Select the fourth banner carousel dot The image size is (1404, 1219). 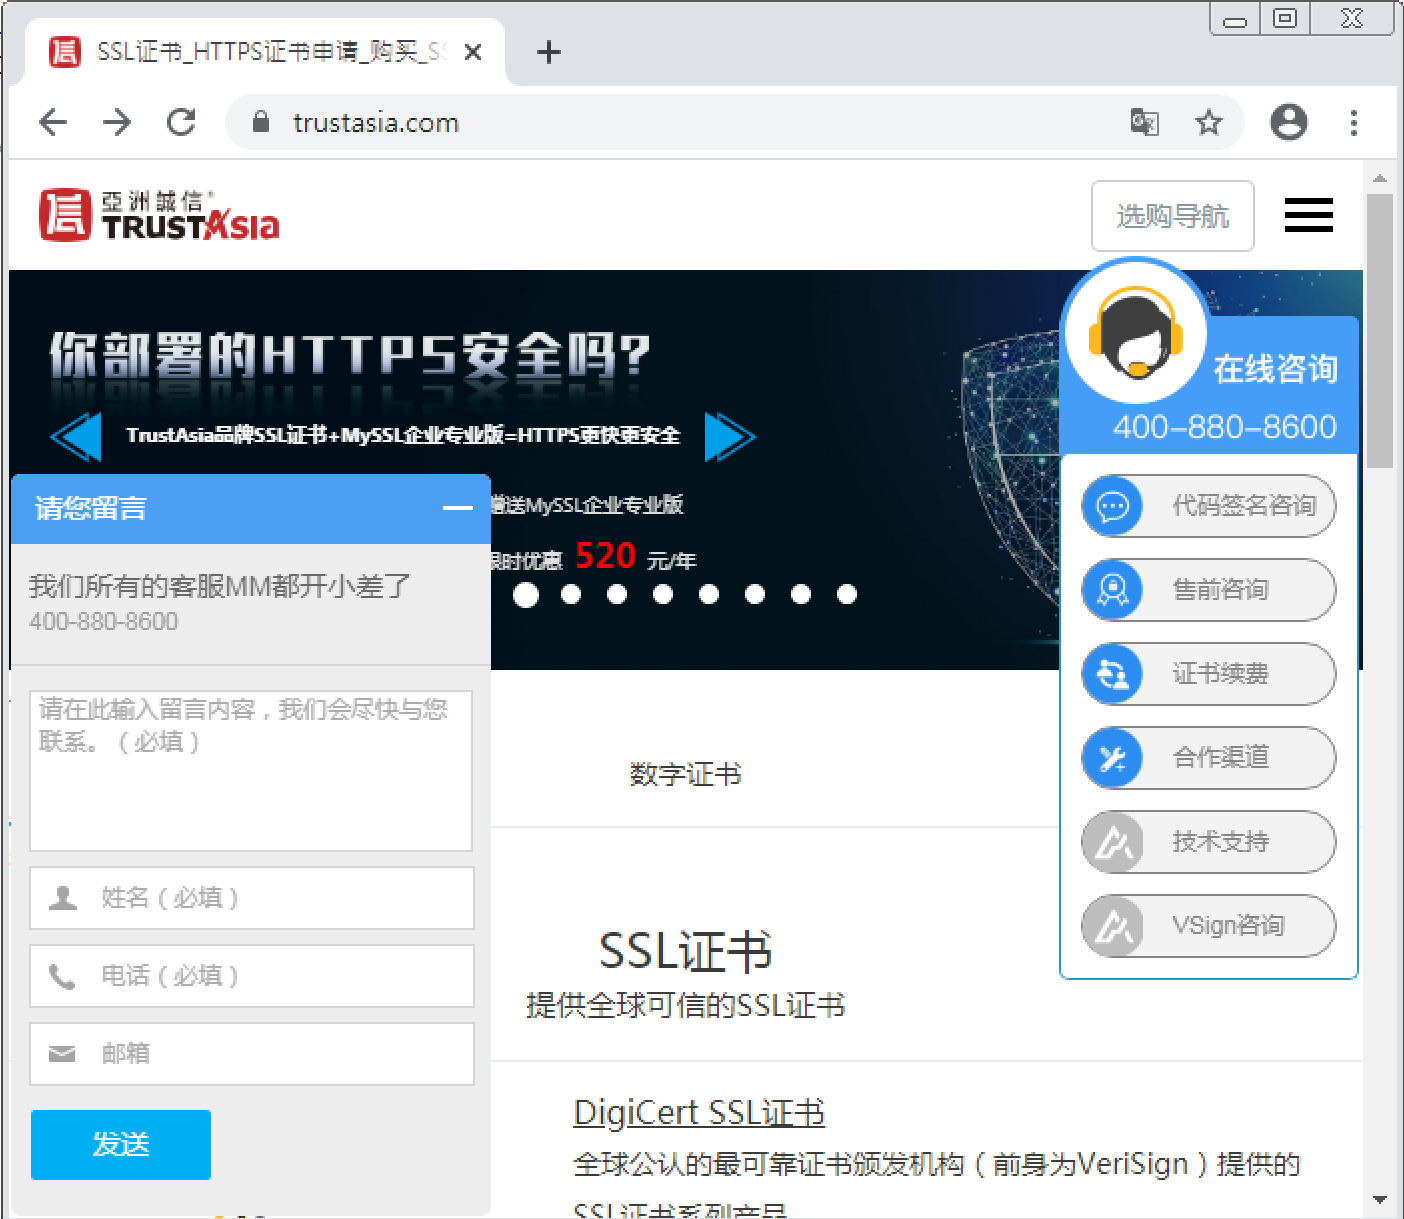point(663,595)
